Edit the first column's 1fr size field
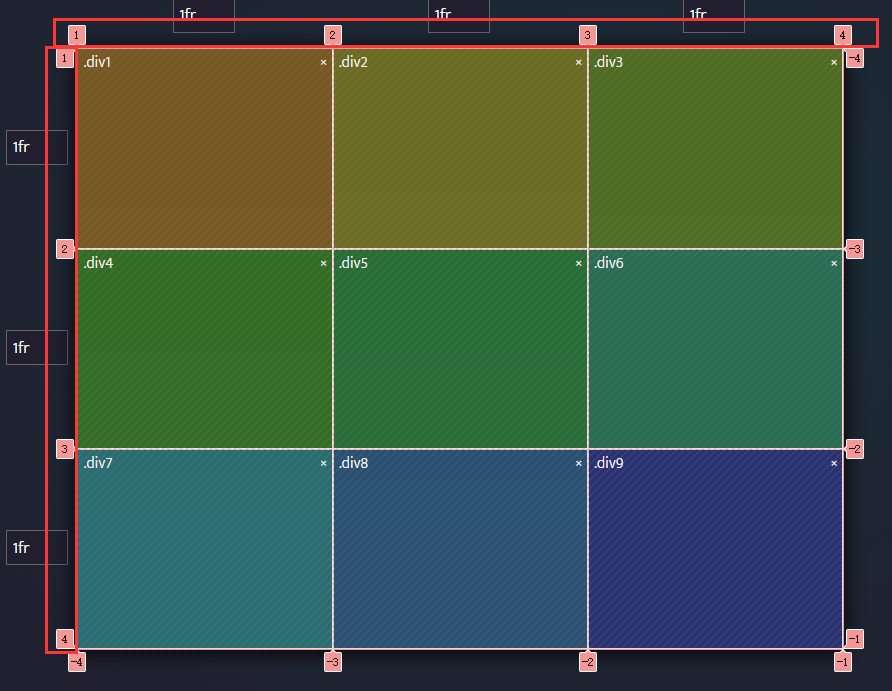This screenshot has height=691, width=892. [203, 15]
